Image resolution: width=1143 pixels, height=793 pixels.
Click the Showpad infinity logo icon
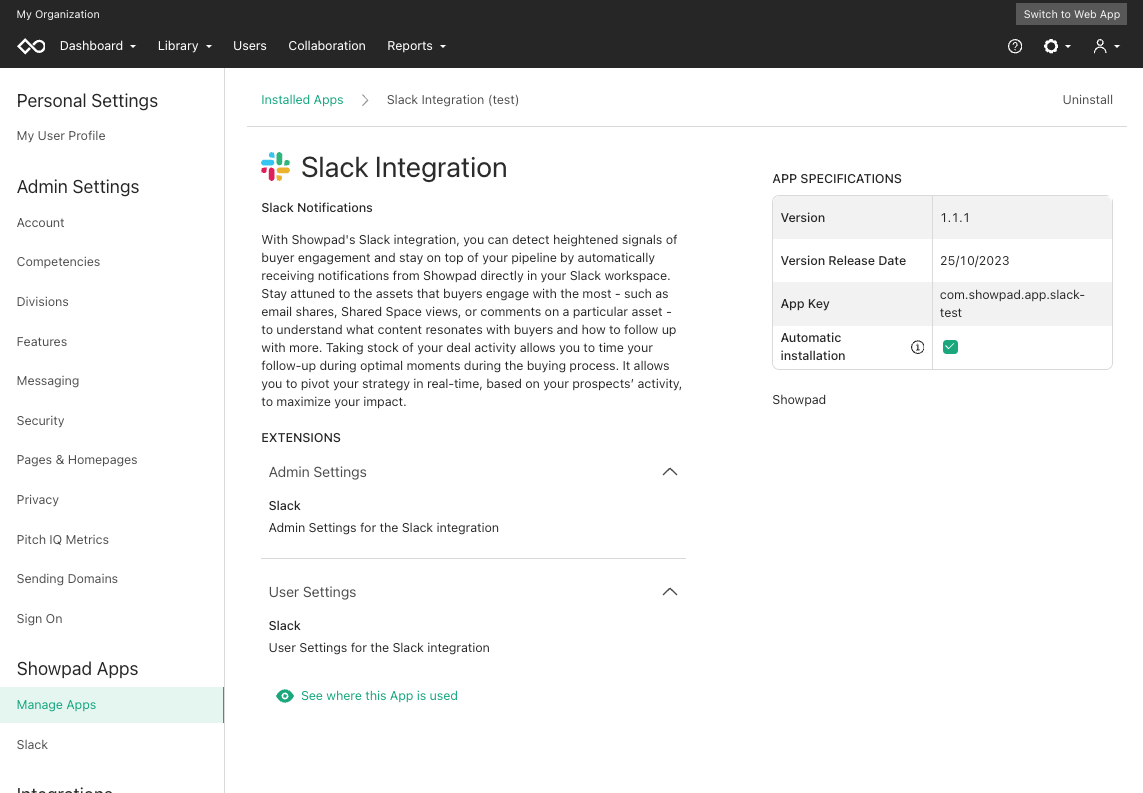(31, 46)
